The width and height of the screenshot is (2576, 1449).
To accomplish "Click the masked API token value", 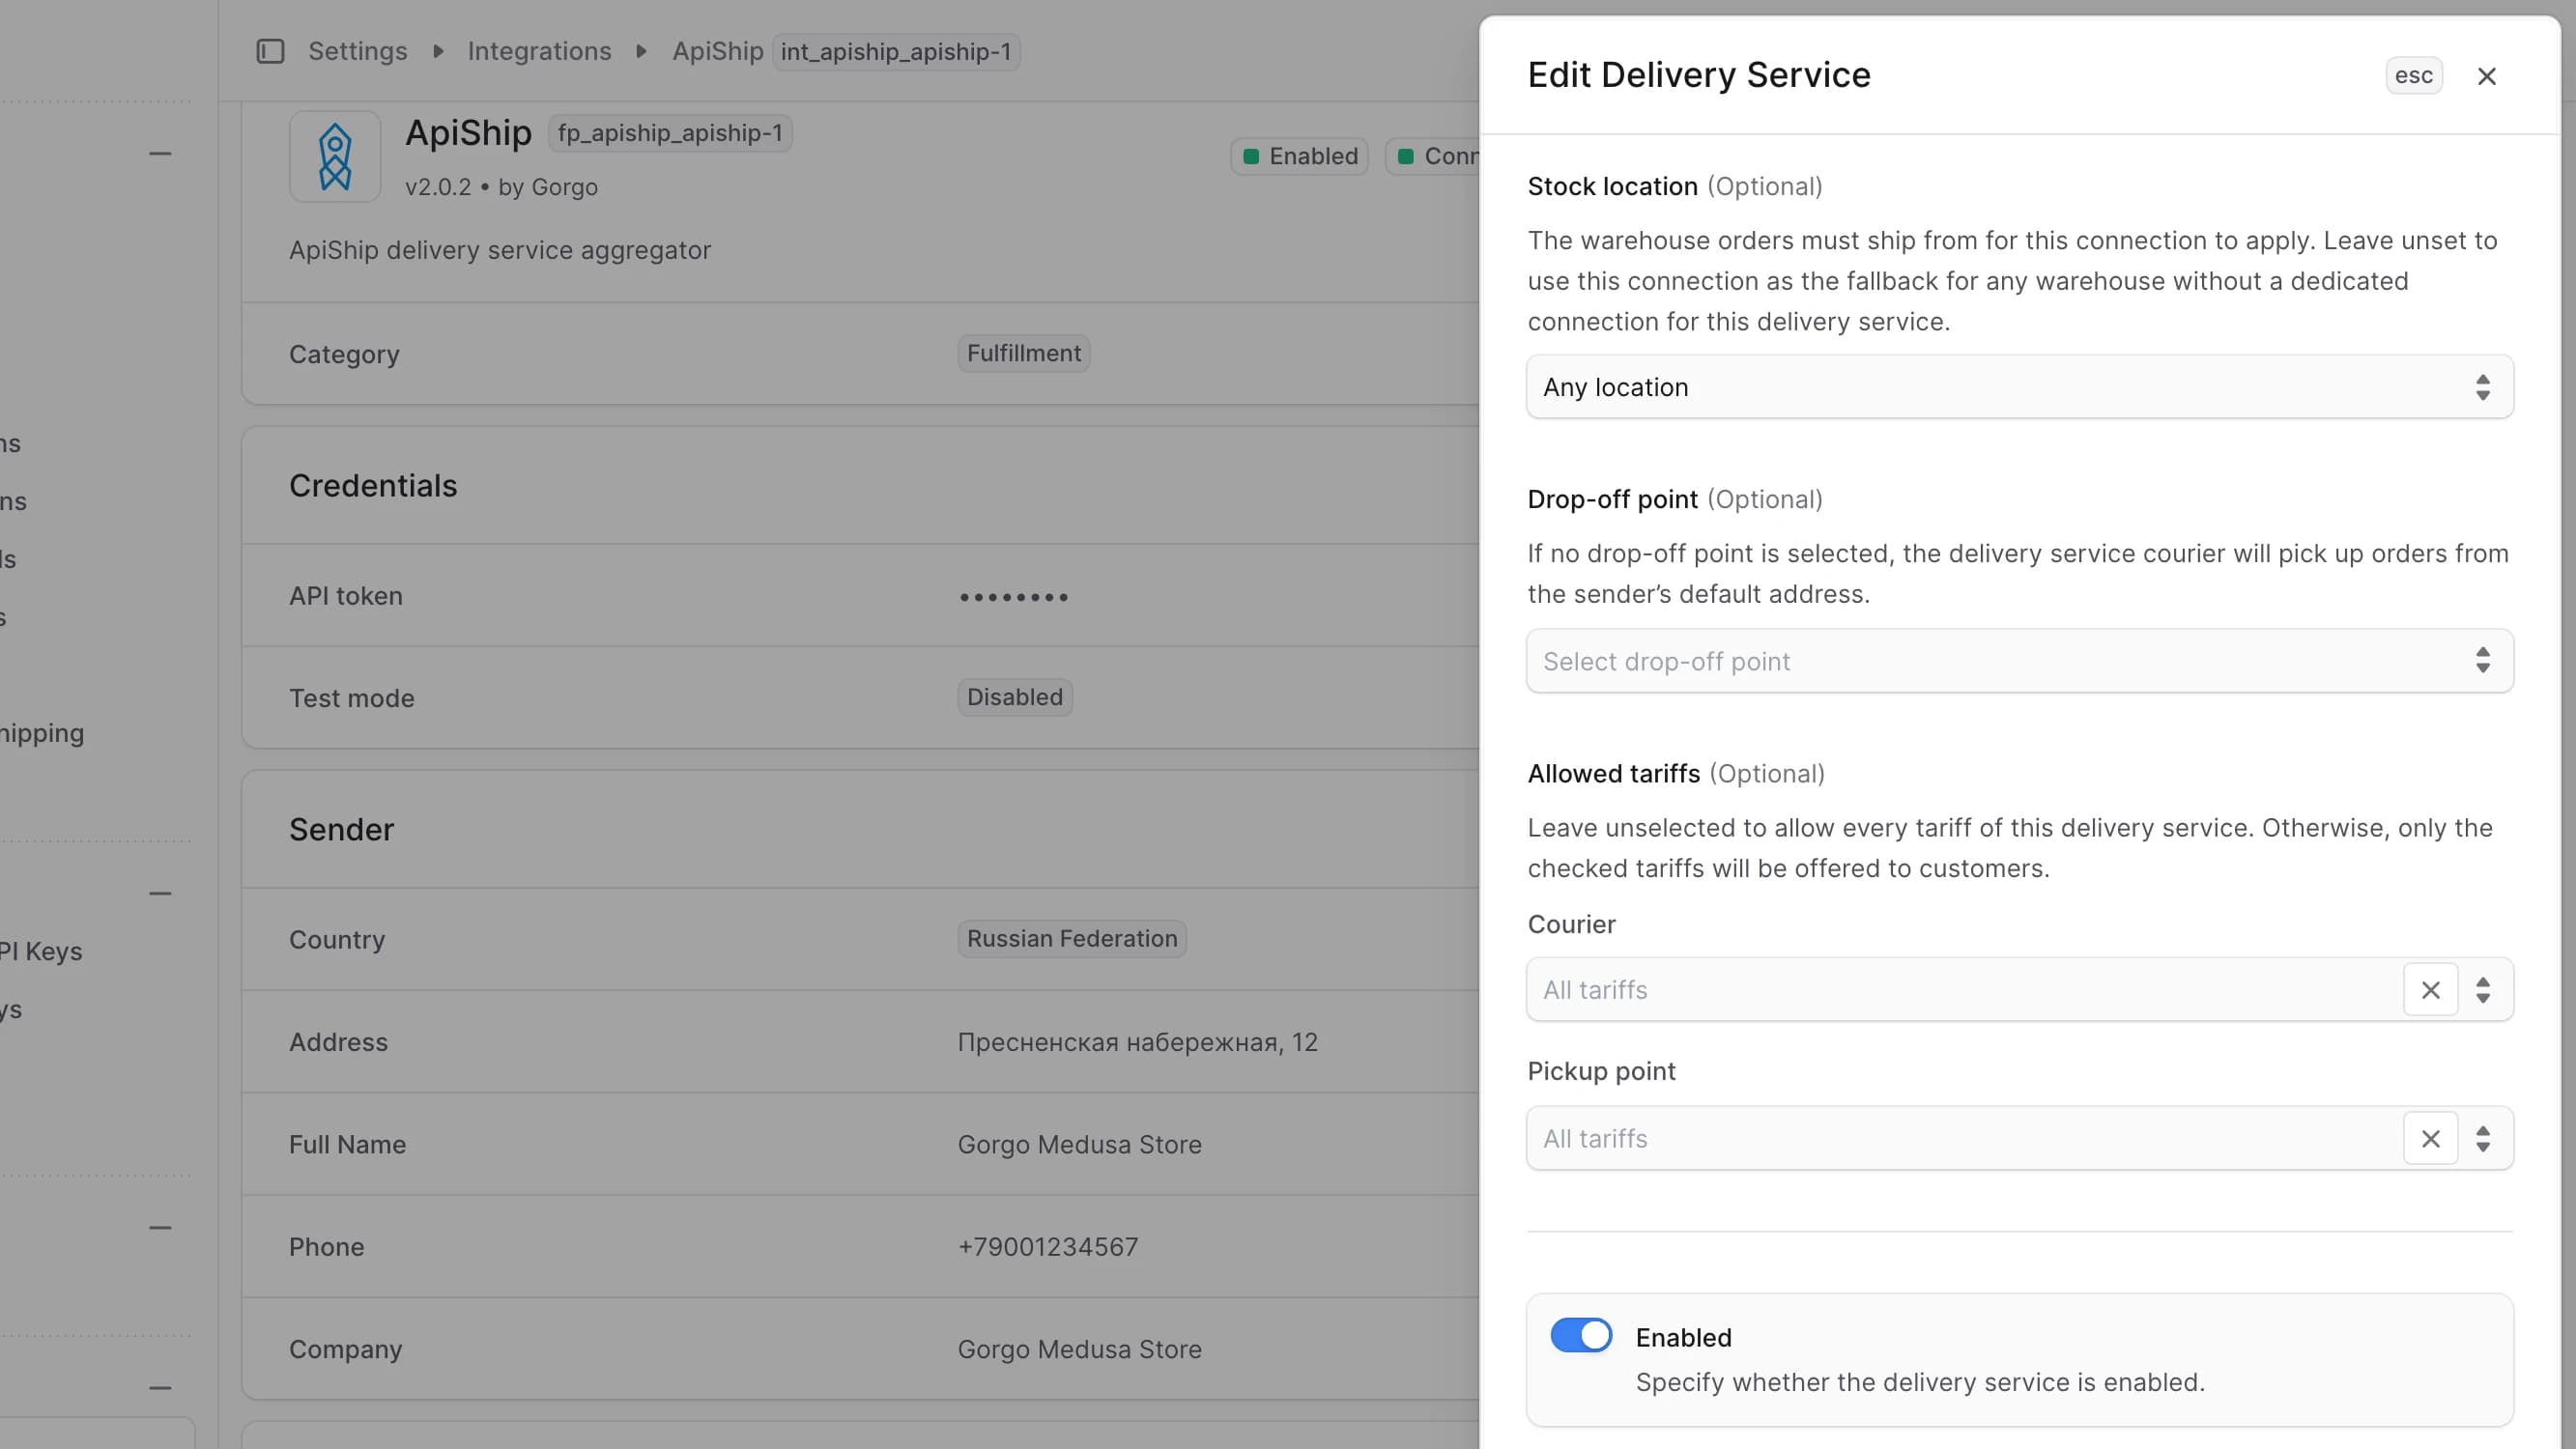I will click(x=1013, y=597).
